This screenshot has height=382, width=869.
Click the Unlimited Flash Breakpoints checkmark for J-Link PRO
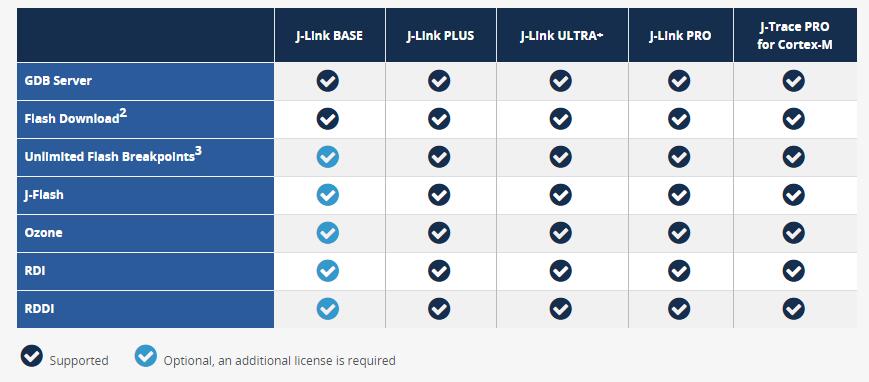coord(679,157)
